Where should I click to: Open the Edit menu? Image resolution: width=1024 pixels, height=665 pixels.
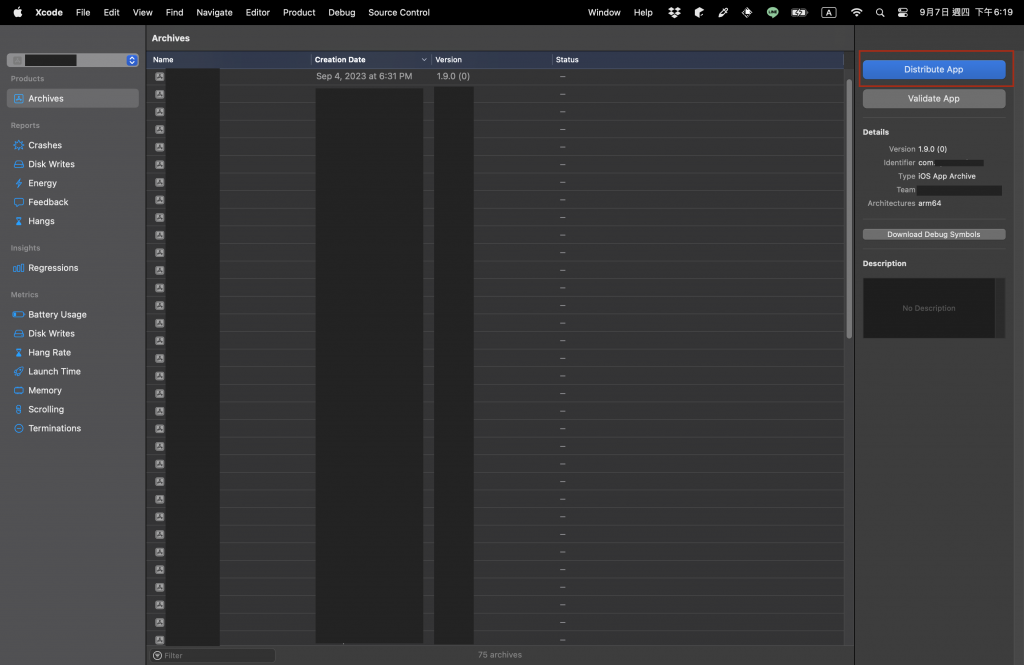pyautogui.click(x=112, y=12)
